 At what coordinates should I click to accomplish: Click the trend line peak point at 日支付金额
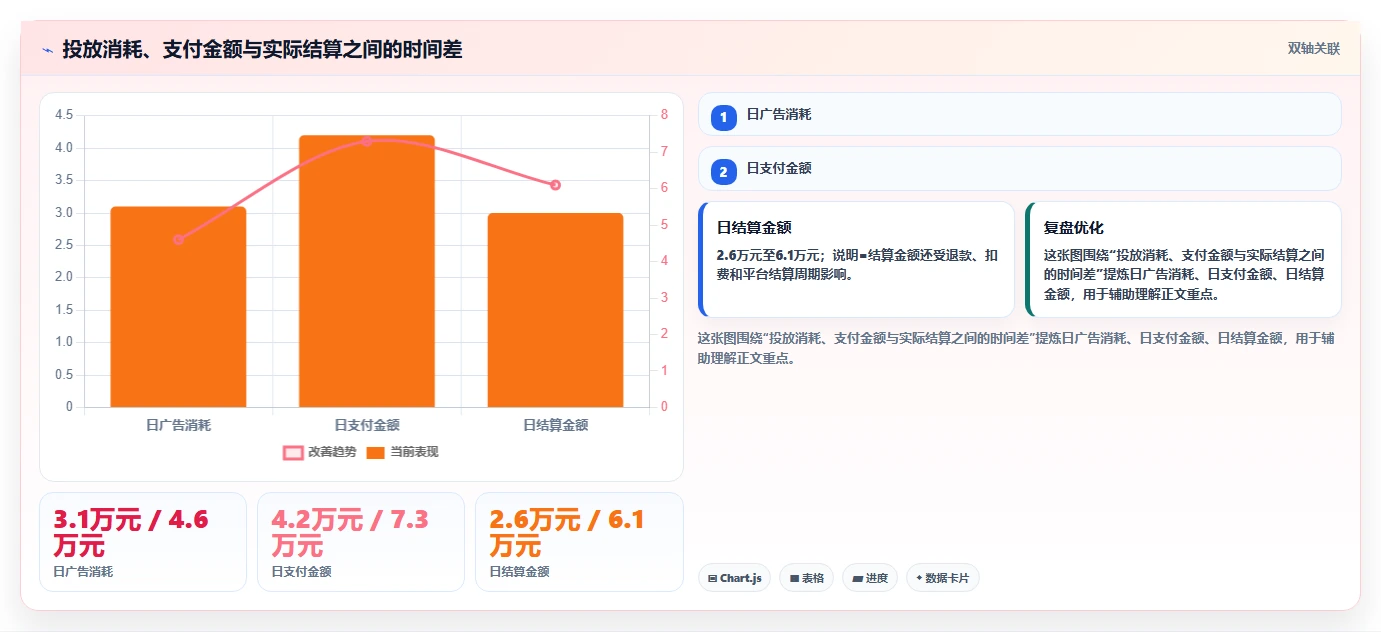tap(367, 141)
